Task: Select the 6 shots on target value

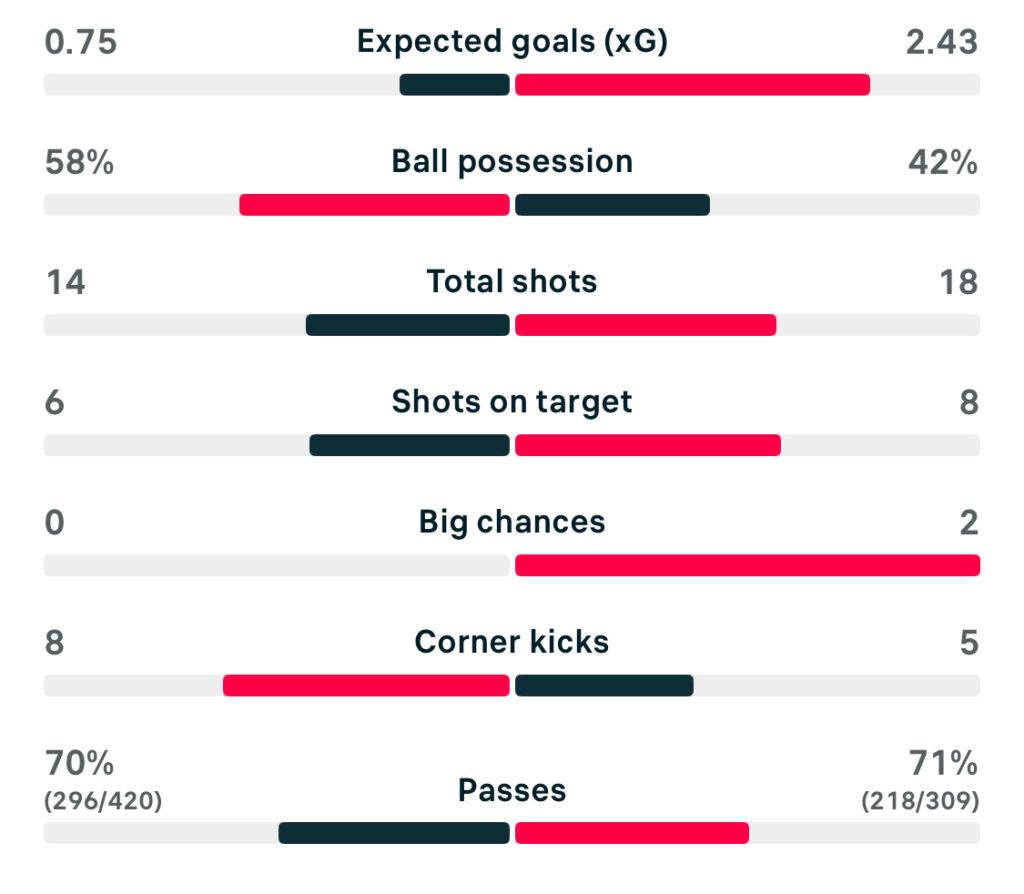Action: click(x=55, y=402)
